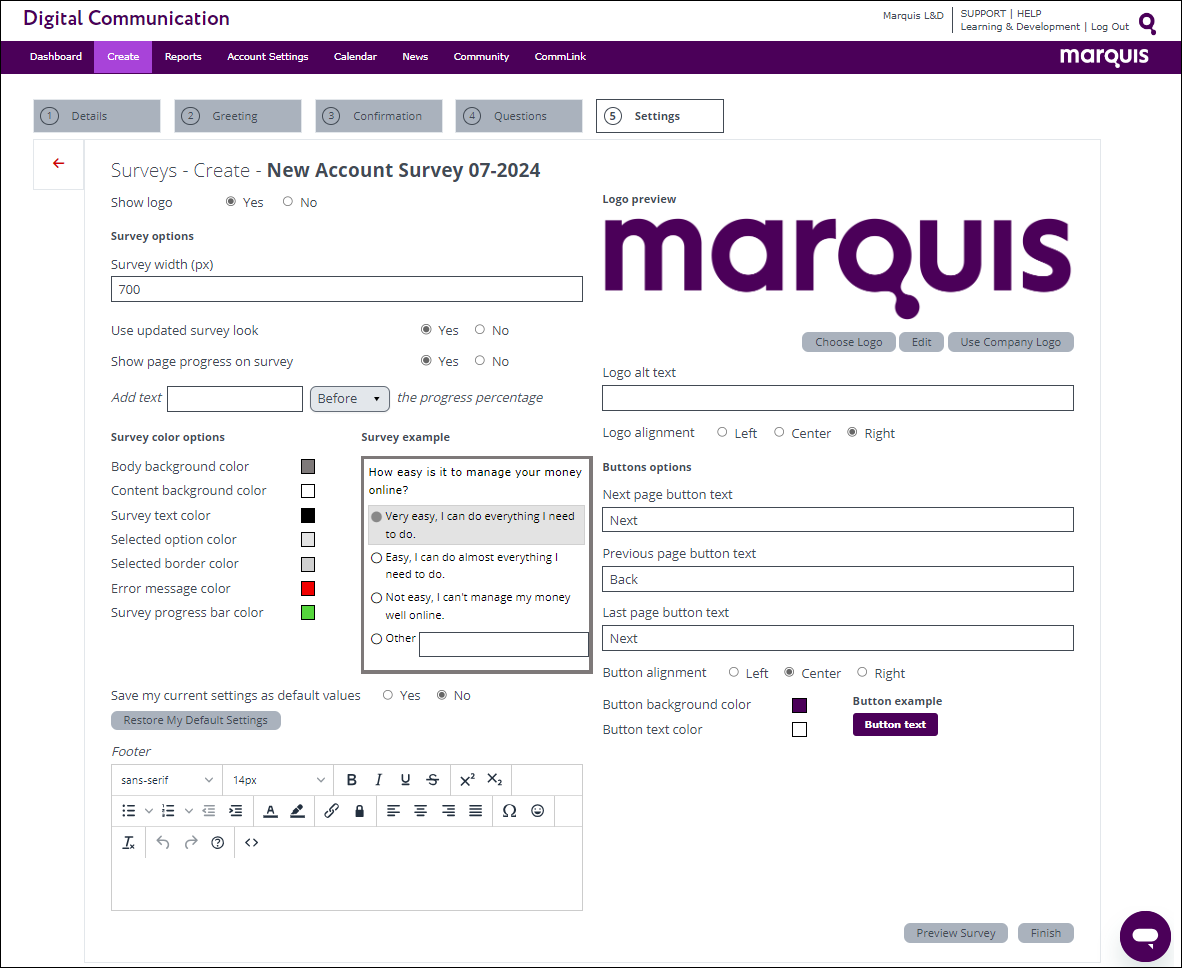Choose Center logo alignment
The width and height of the screenshot is (1182, 968).
(x=779, y=432)
